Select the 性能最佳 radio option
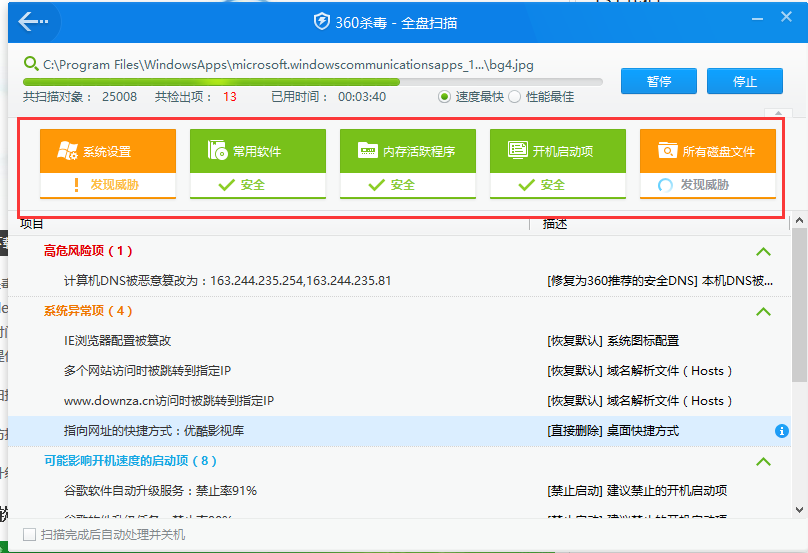Image resolution: width=808 pixels, height=553 pixels. coord(515,97)
